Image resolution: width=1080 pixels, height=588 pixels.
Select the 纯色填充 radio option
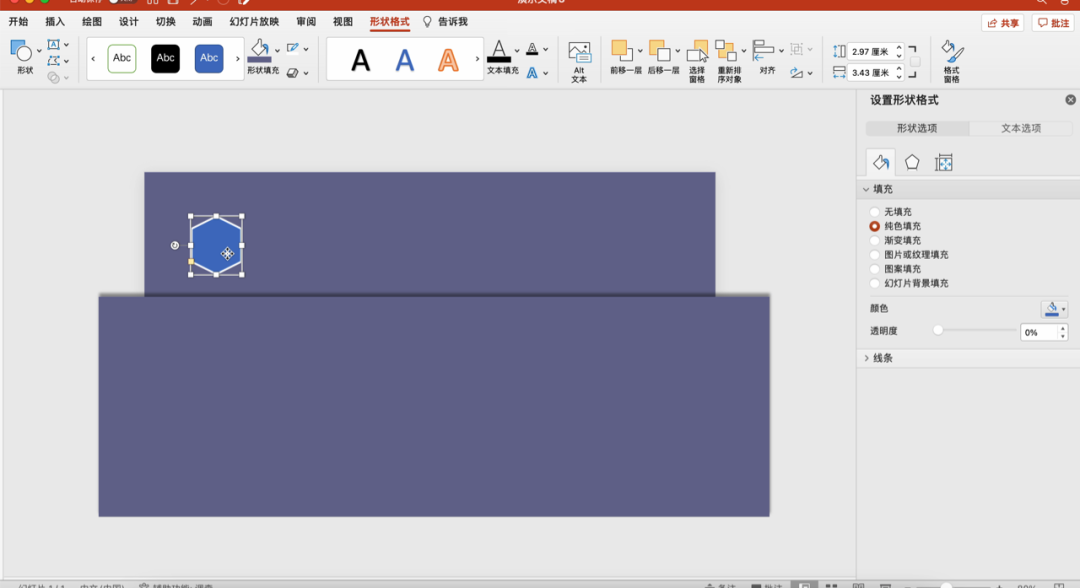tap(875, 226)
